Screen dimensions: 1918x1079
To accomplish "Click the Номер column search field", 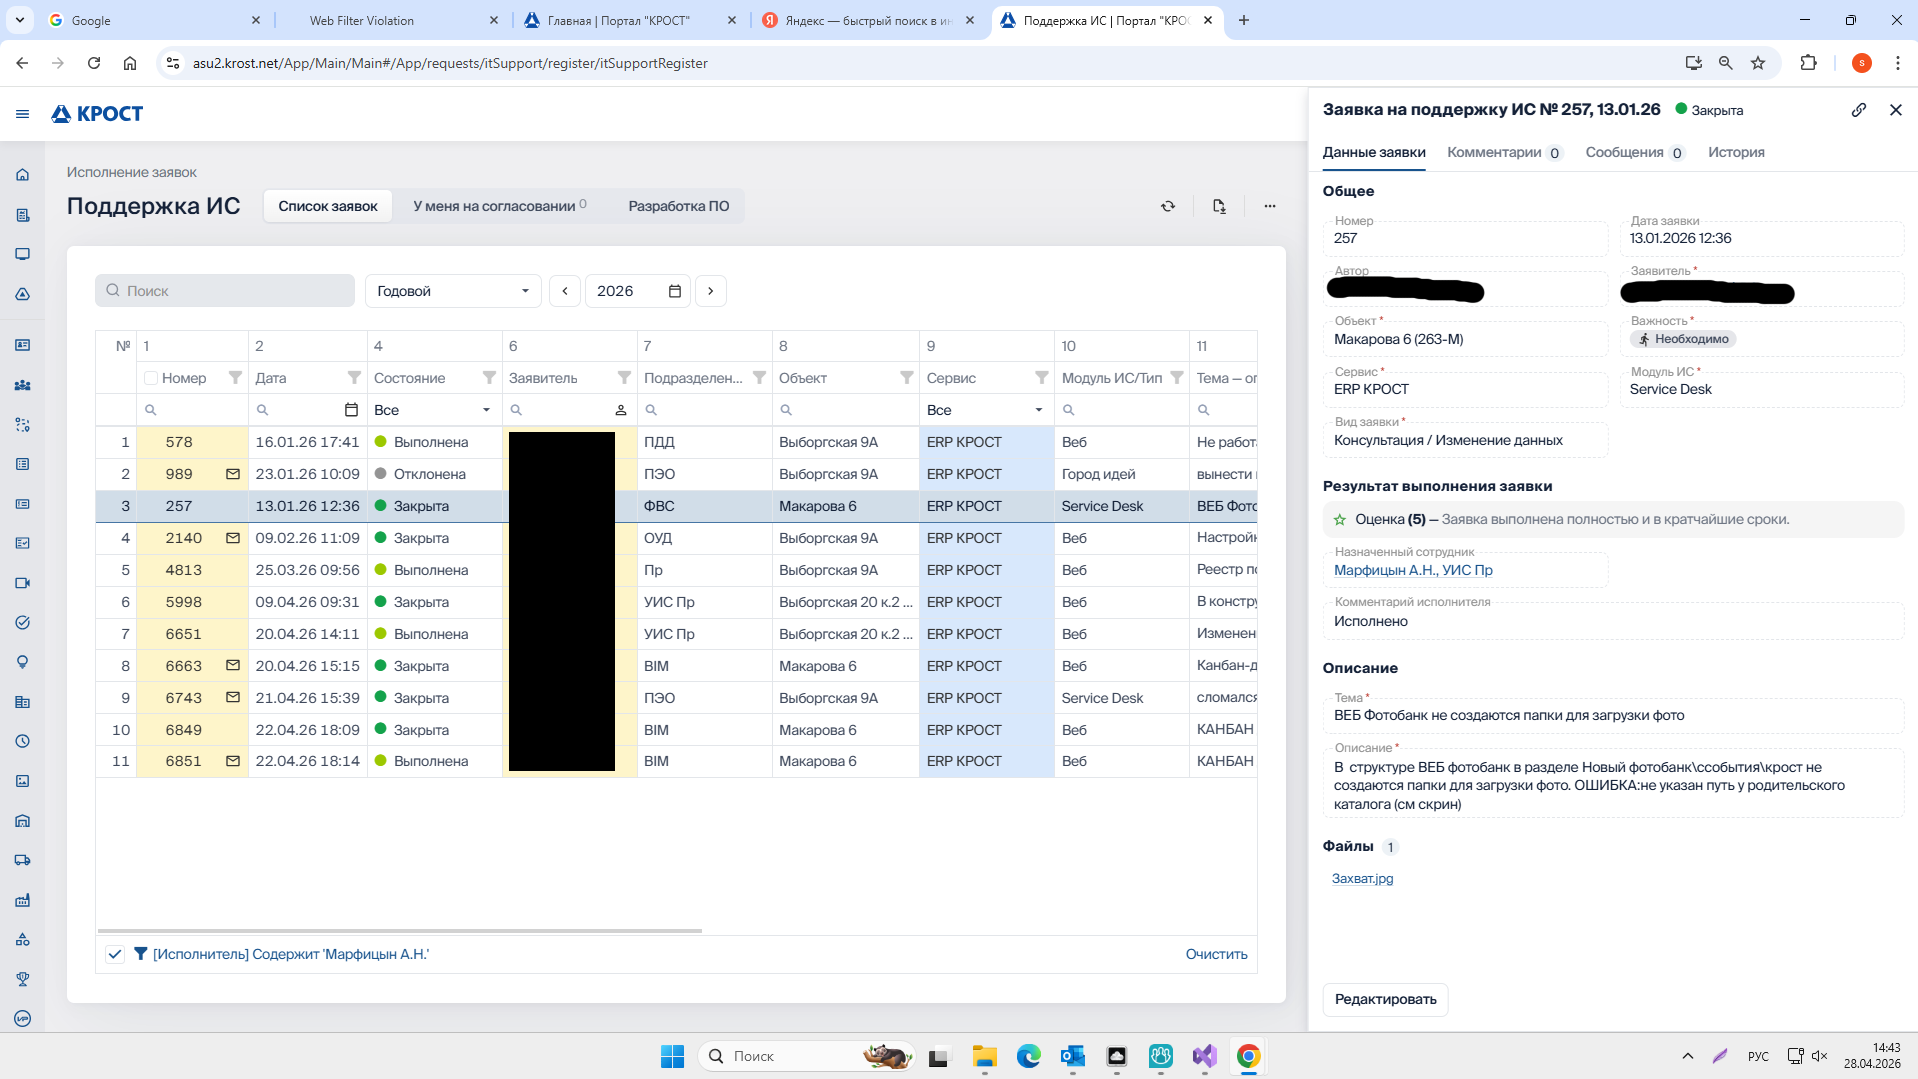I will click(x=192, y=410).
